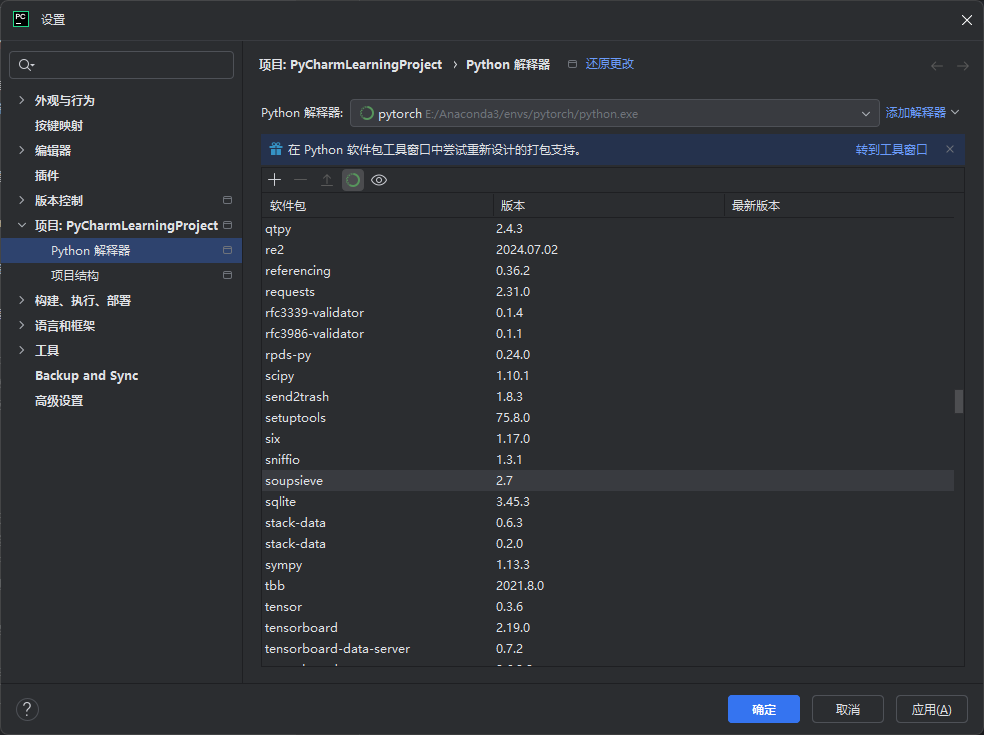Click the 确定 button
The image size is (984, 735).
click(764, 709)
